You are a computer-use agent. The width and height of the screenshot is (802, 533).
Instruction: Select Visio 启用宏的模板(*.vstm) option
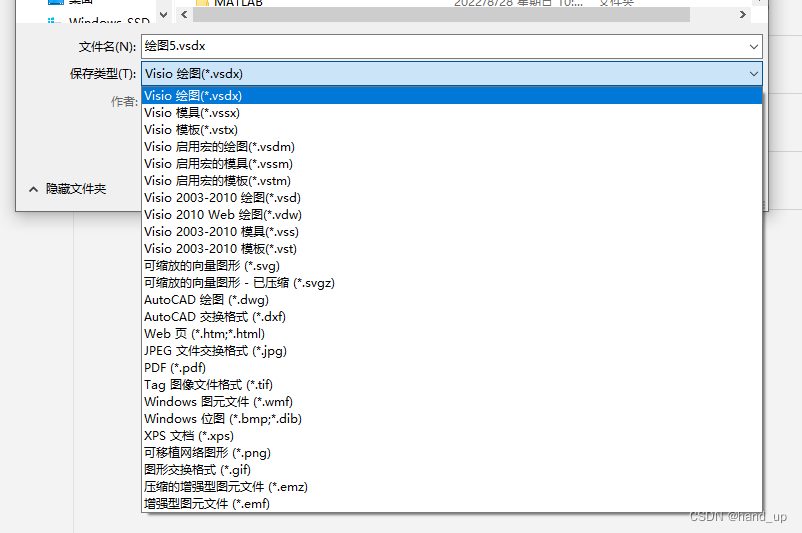tap(452, 181)
